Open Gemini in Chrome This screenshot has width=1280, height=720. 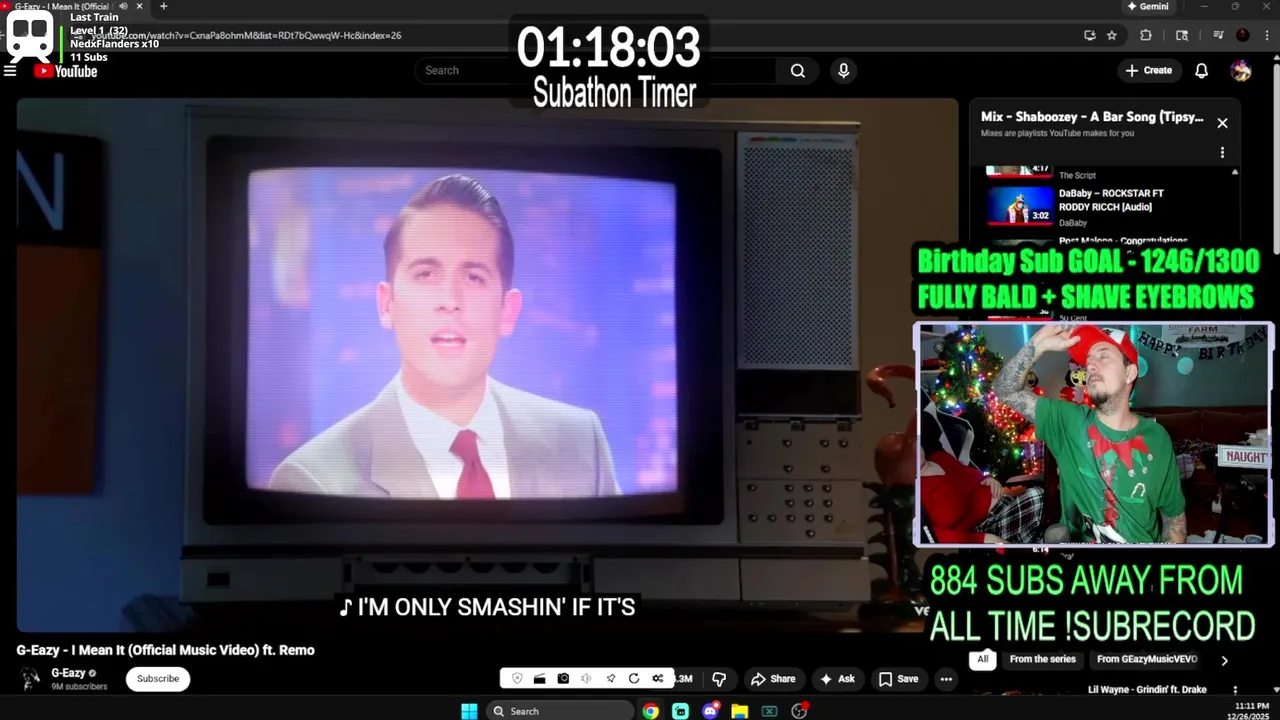point(1147,6)
